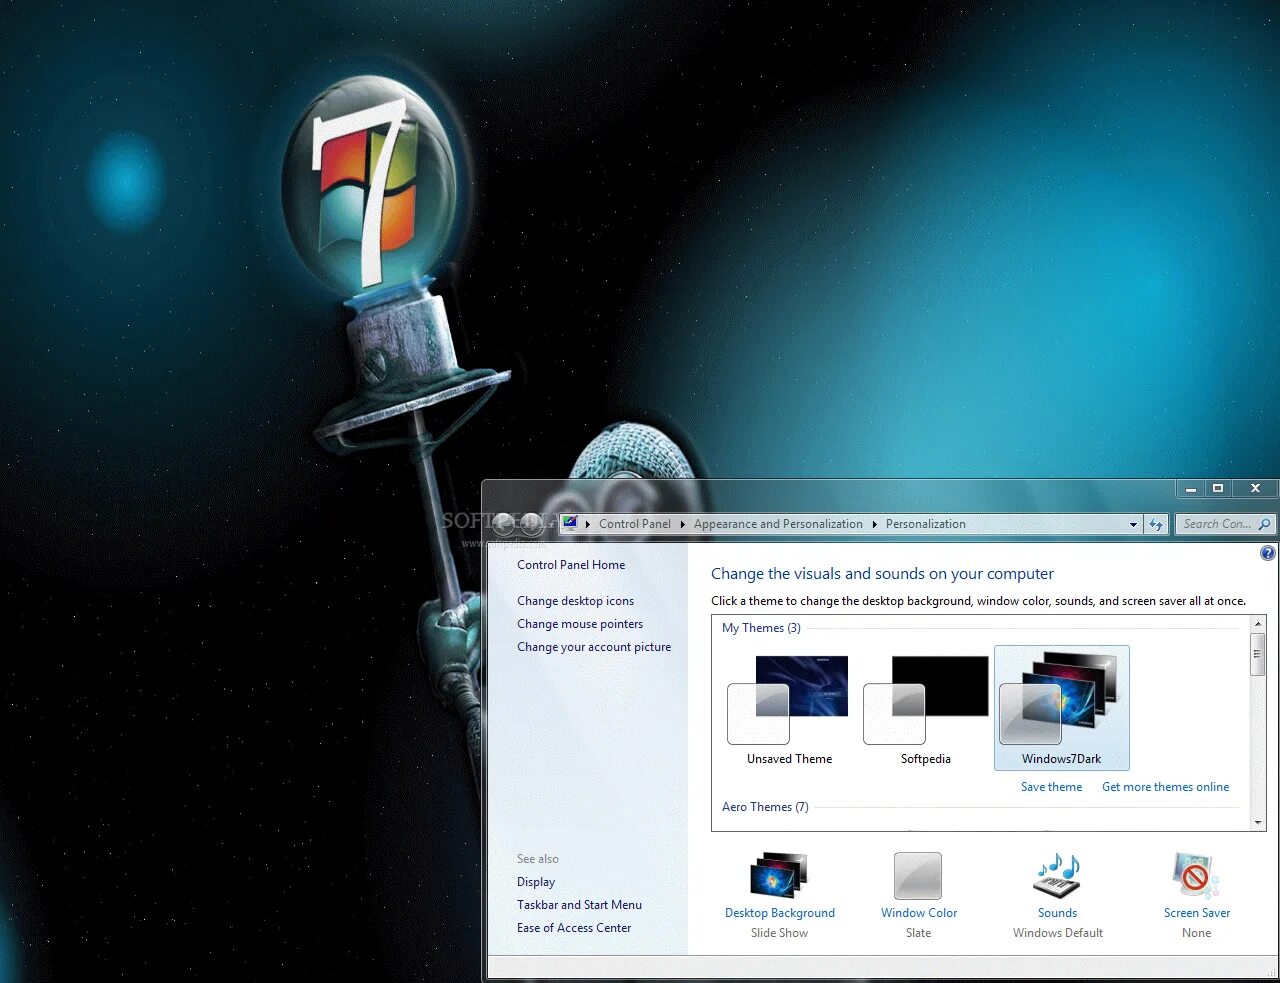This screenshot has width=1280, height=983.
Task: Click Control Panel in the breadcrumb path
Action: (x=635, y=523)
